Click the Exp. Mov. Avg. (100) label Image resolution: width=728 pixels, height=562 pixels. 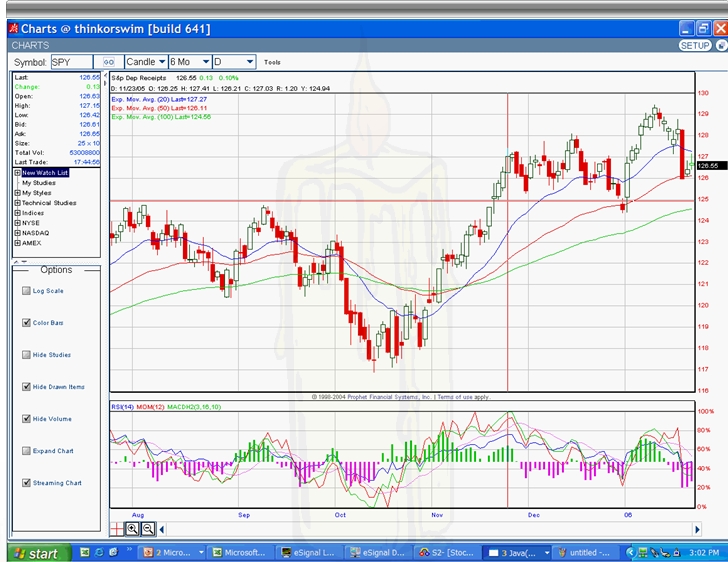[x=161, y=117]
